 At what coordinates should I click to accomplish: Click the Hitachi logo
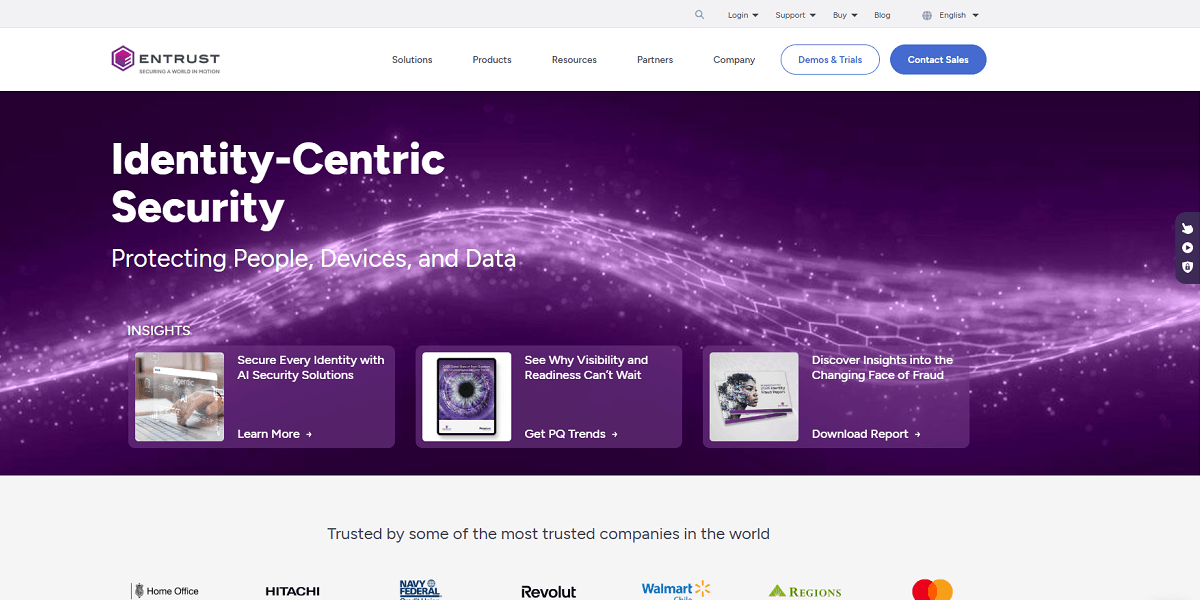click(292, 591)
